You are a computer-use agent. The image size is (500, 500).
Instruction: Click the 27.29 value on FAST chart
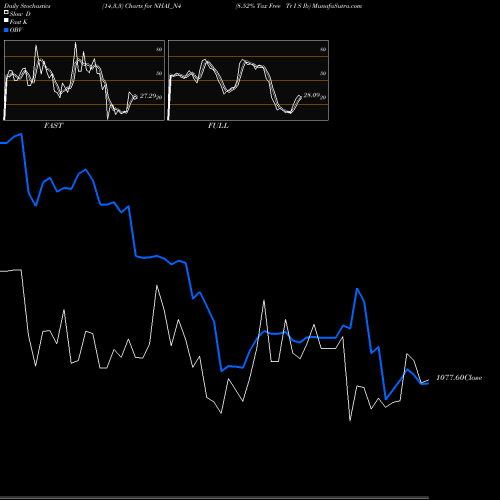148,96
